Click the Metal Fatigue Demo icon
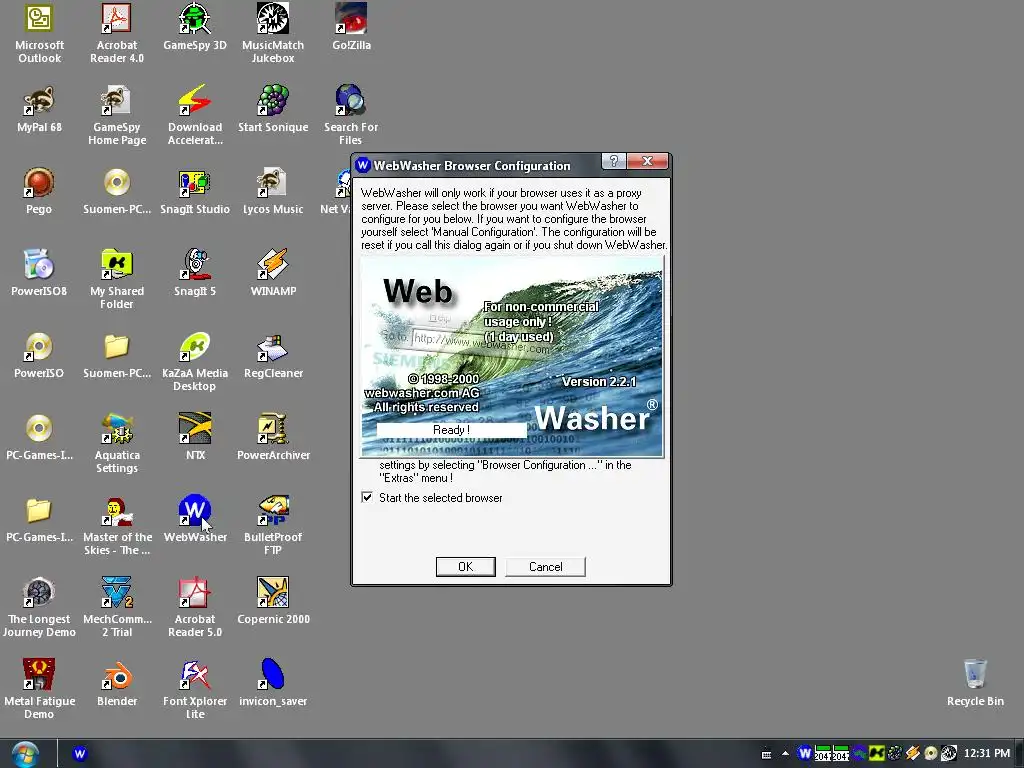Screen dimensions: 1024x768 pos(39,689)
